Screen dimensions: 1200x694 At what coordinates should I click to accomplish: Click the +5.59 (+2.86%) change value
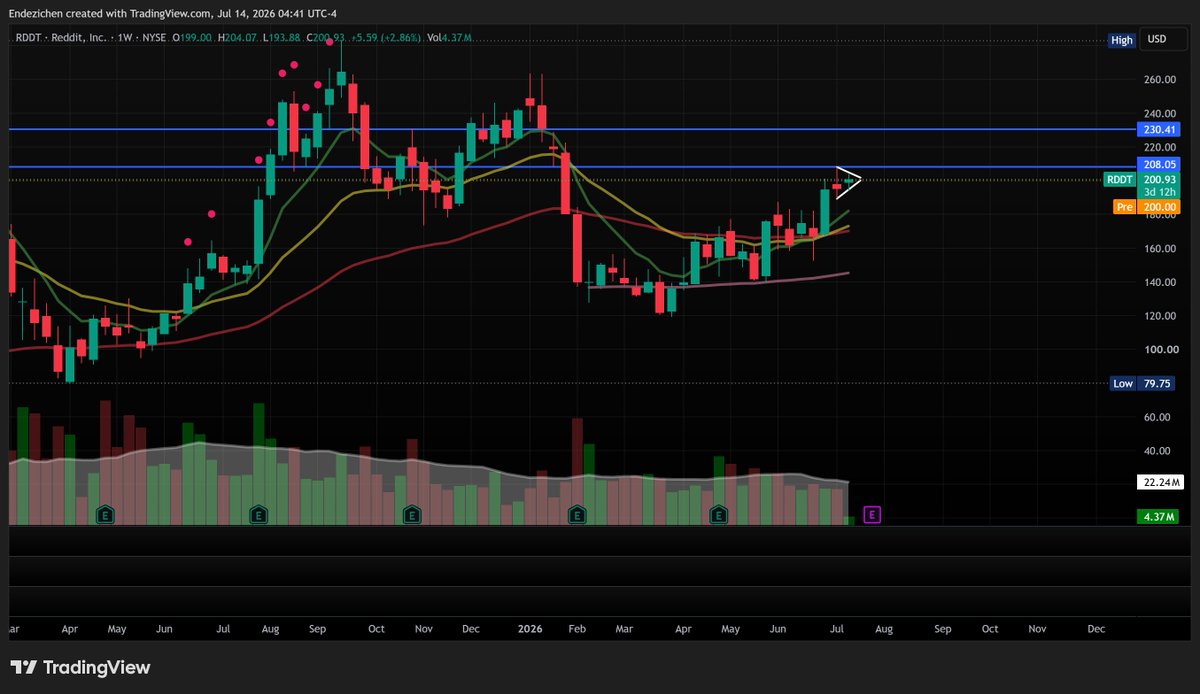(386, 38)
